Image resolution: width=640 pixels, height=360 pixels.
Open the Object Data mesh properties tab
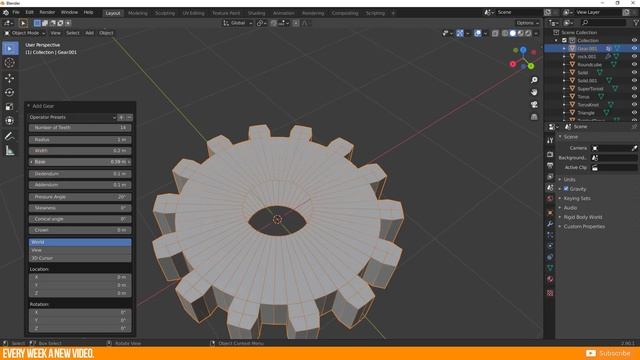pos(550,268)
